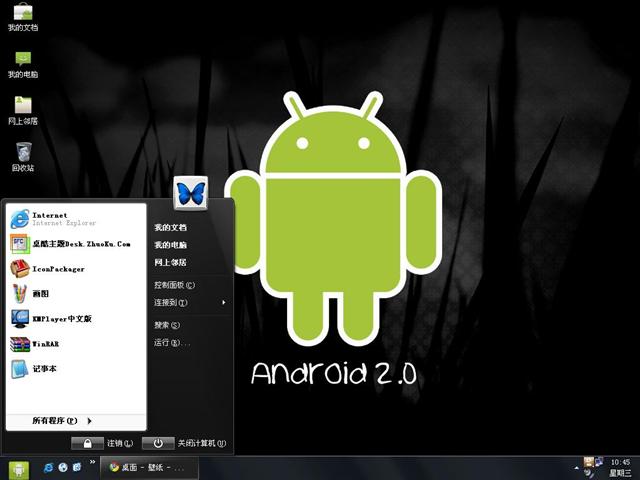Click 我的电脑 in start menu right pane

click(171, 245)
